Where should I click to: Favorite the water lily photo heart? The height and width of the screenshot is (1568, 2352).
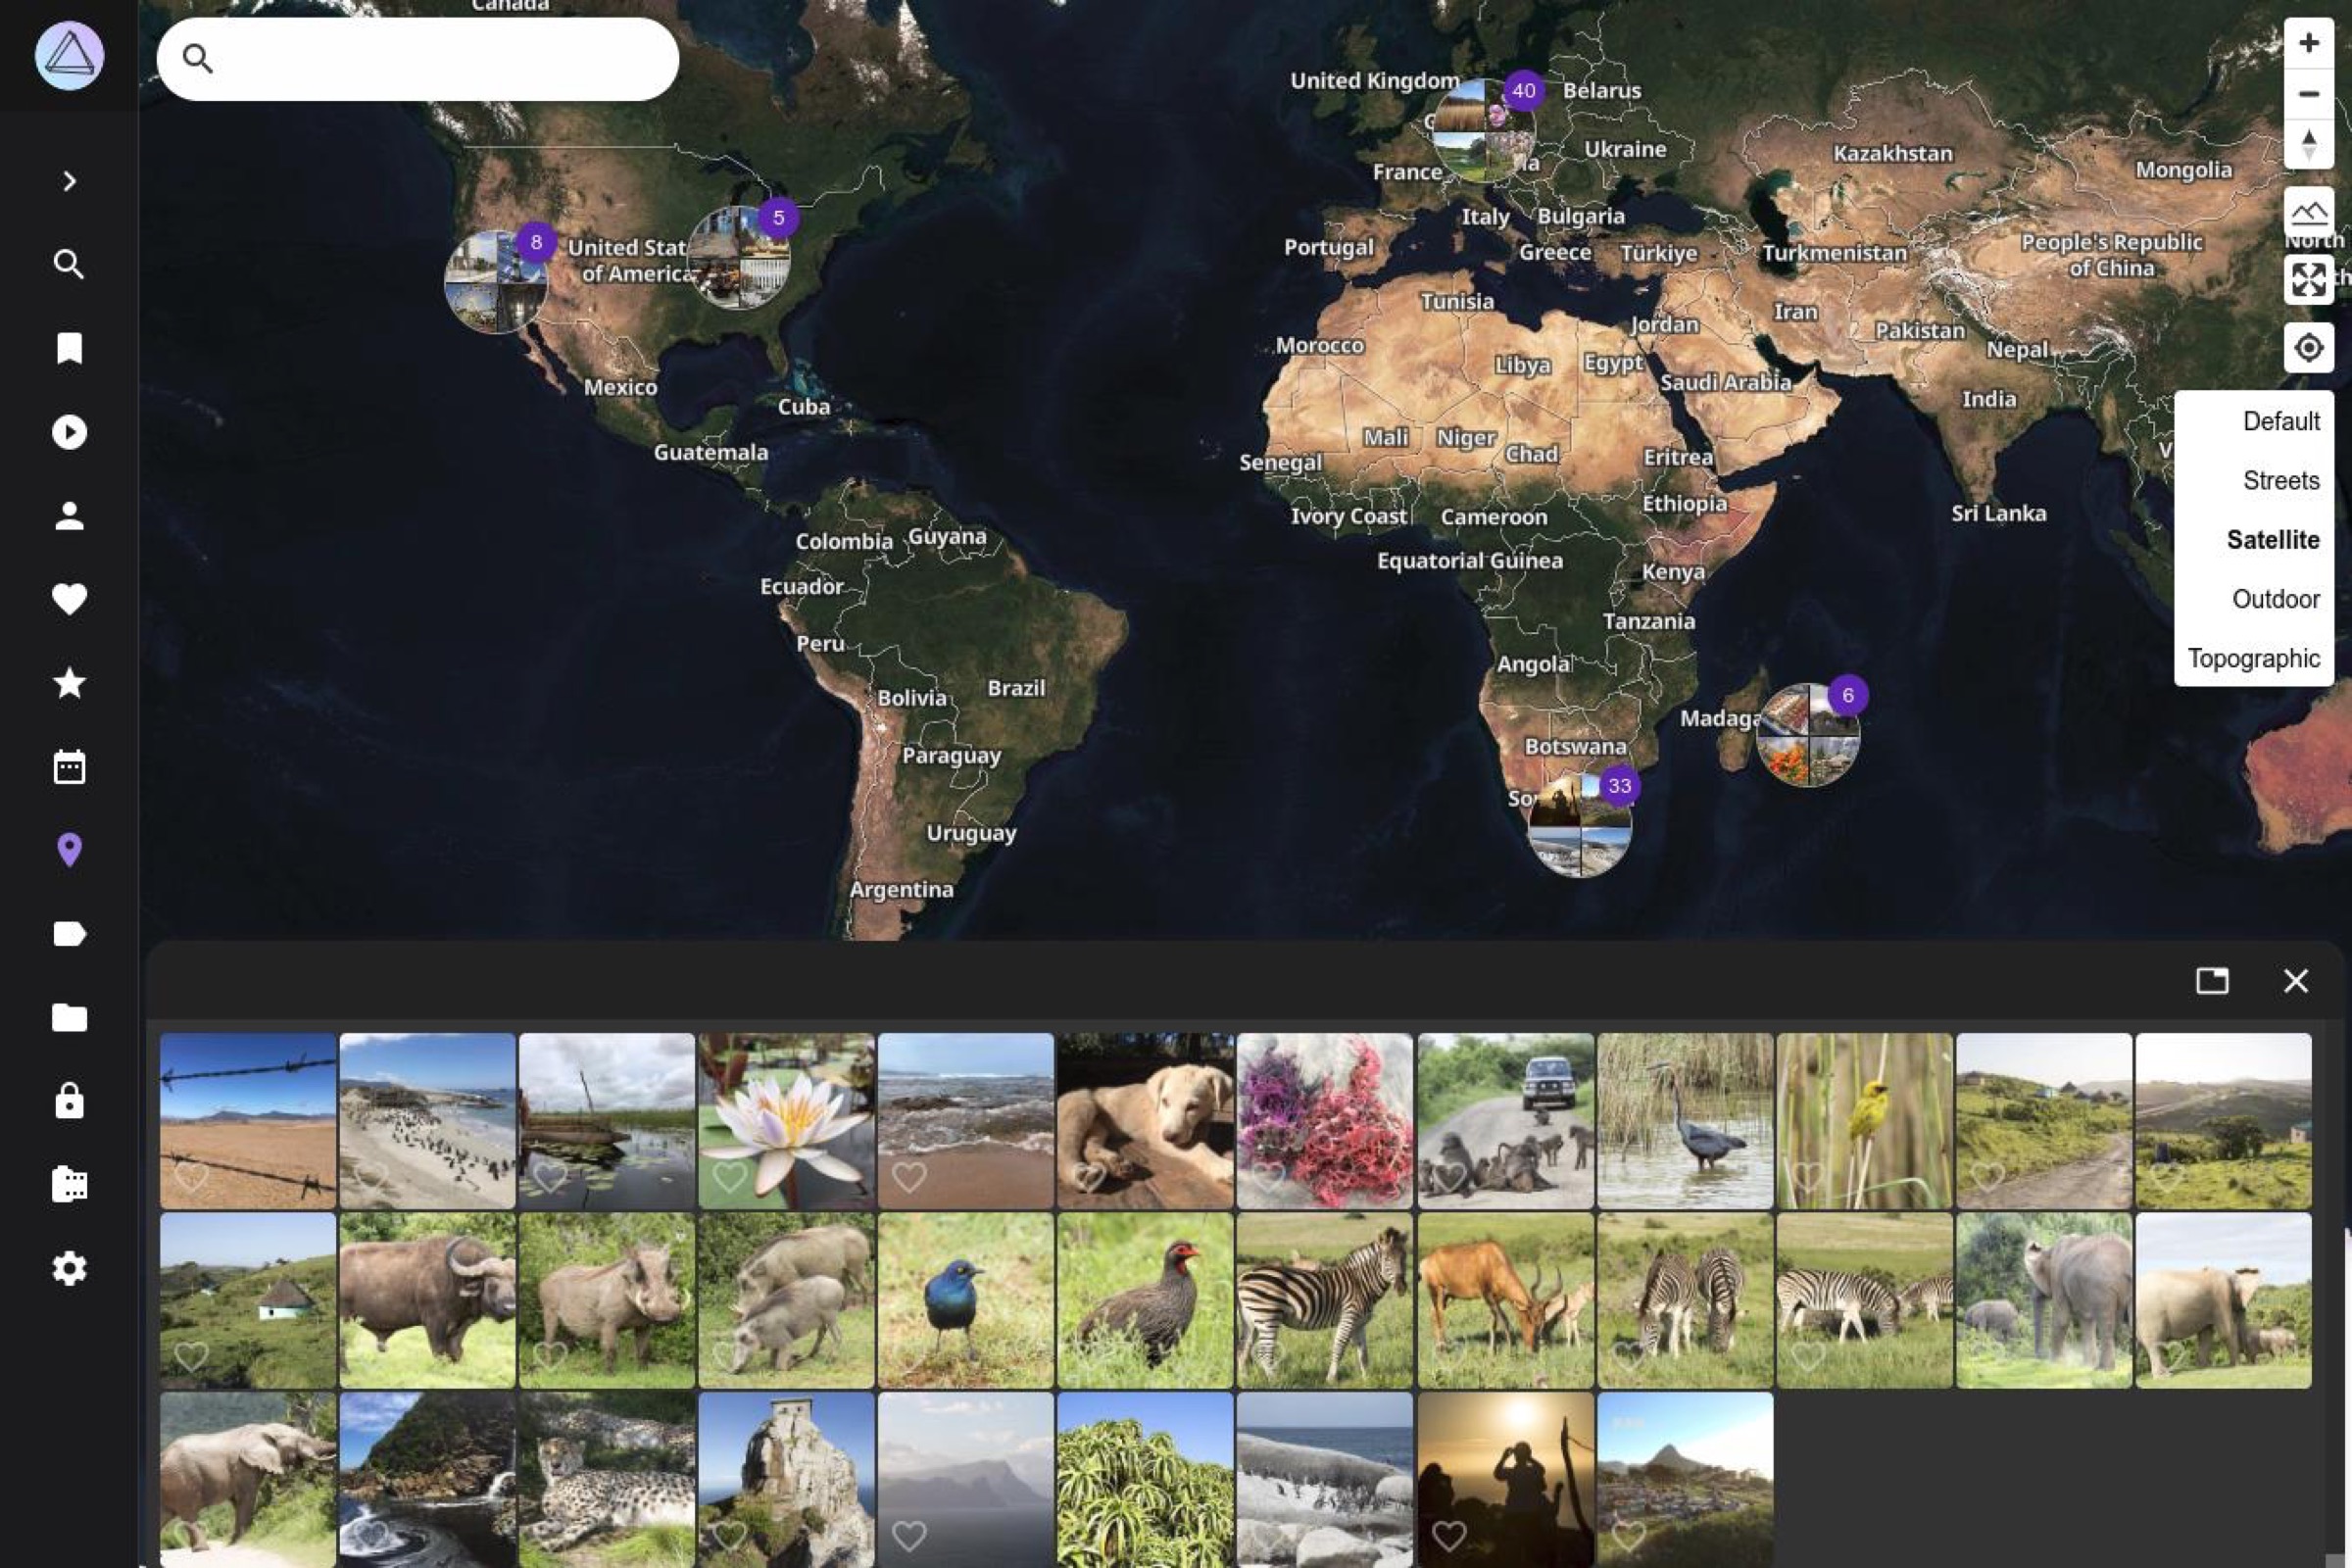(729, 1177)
